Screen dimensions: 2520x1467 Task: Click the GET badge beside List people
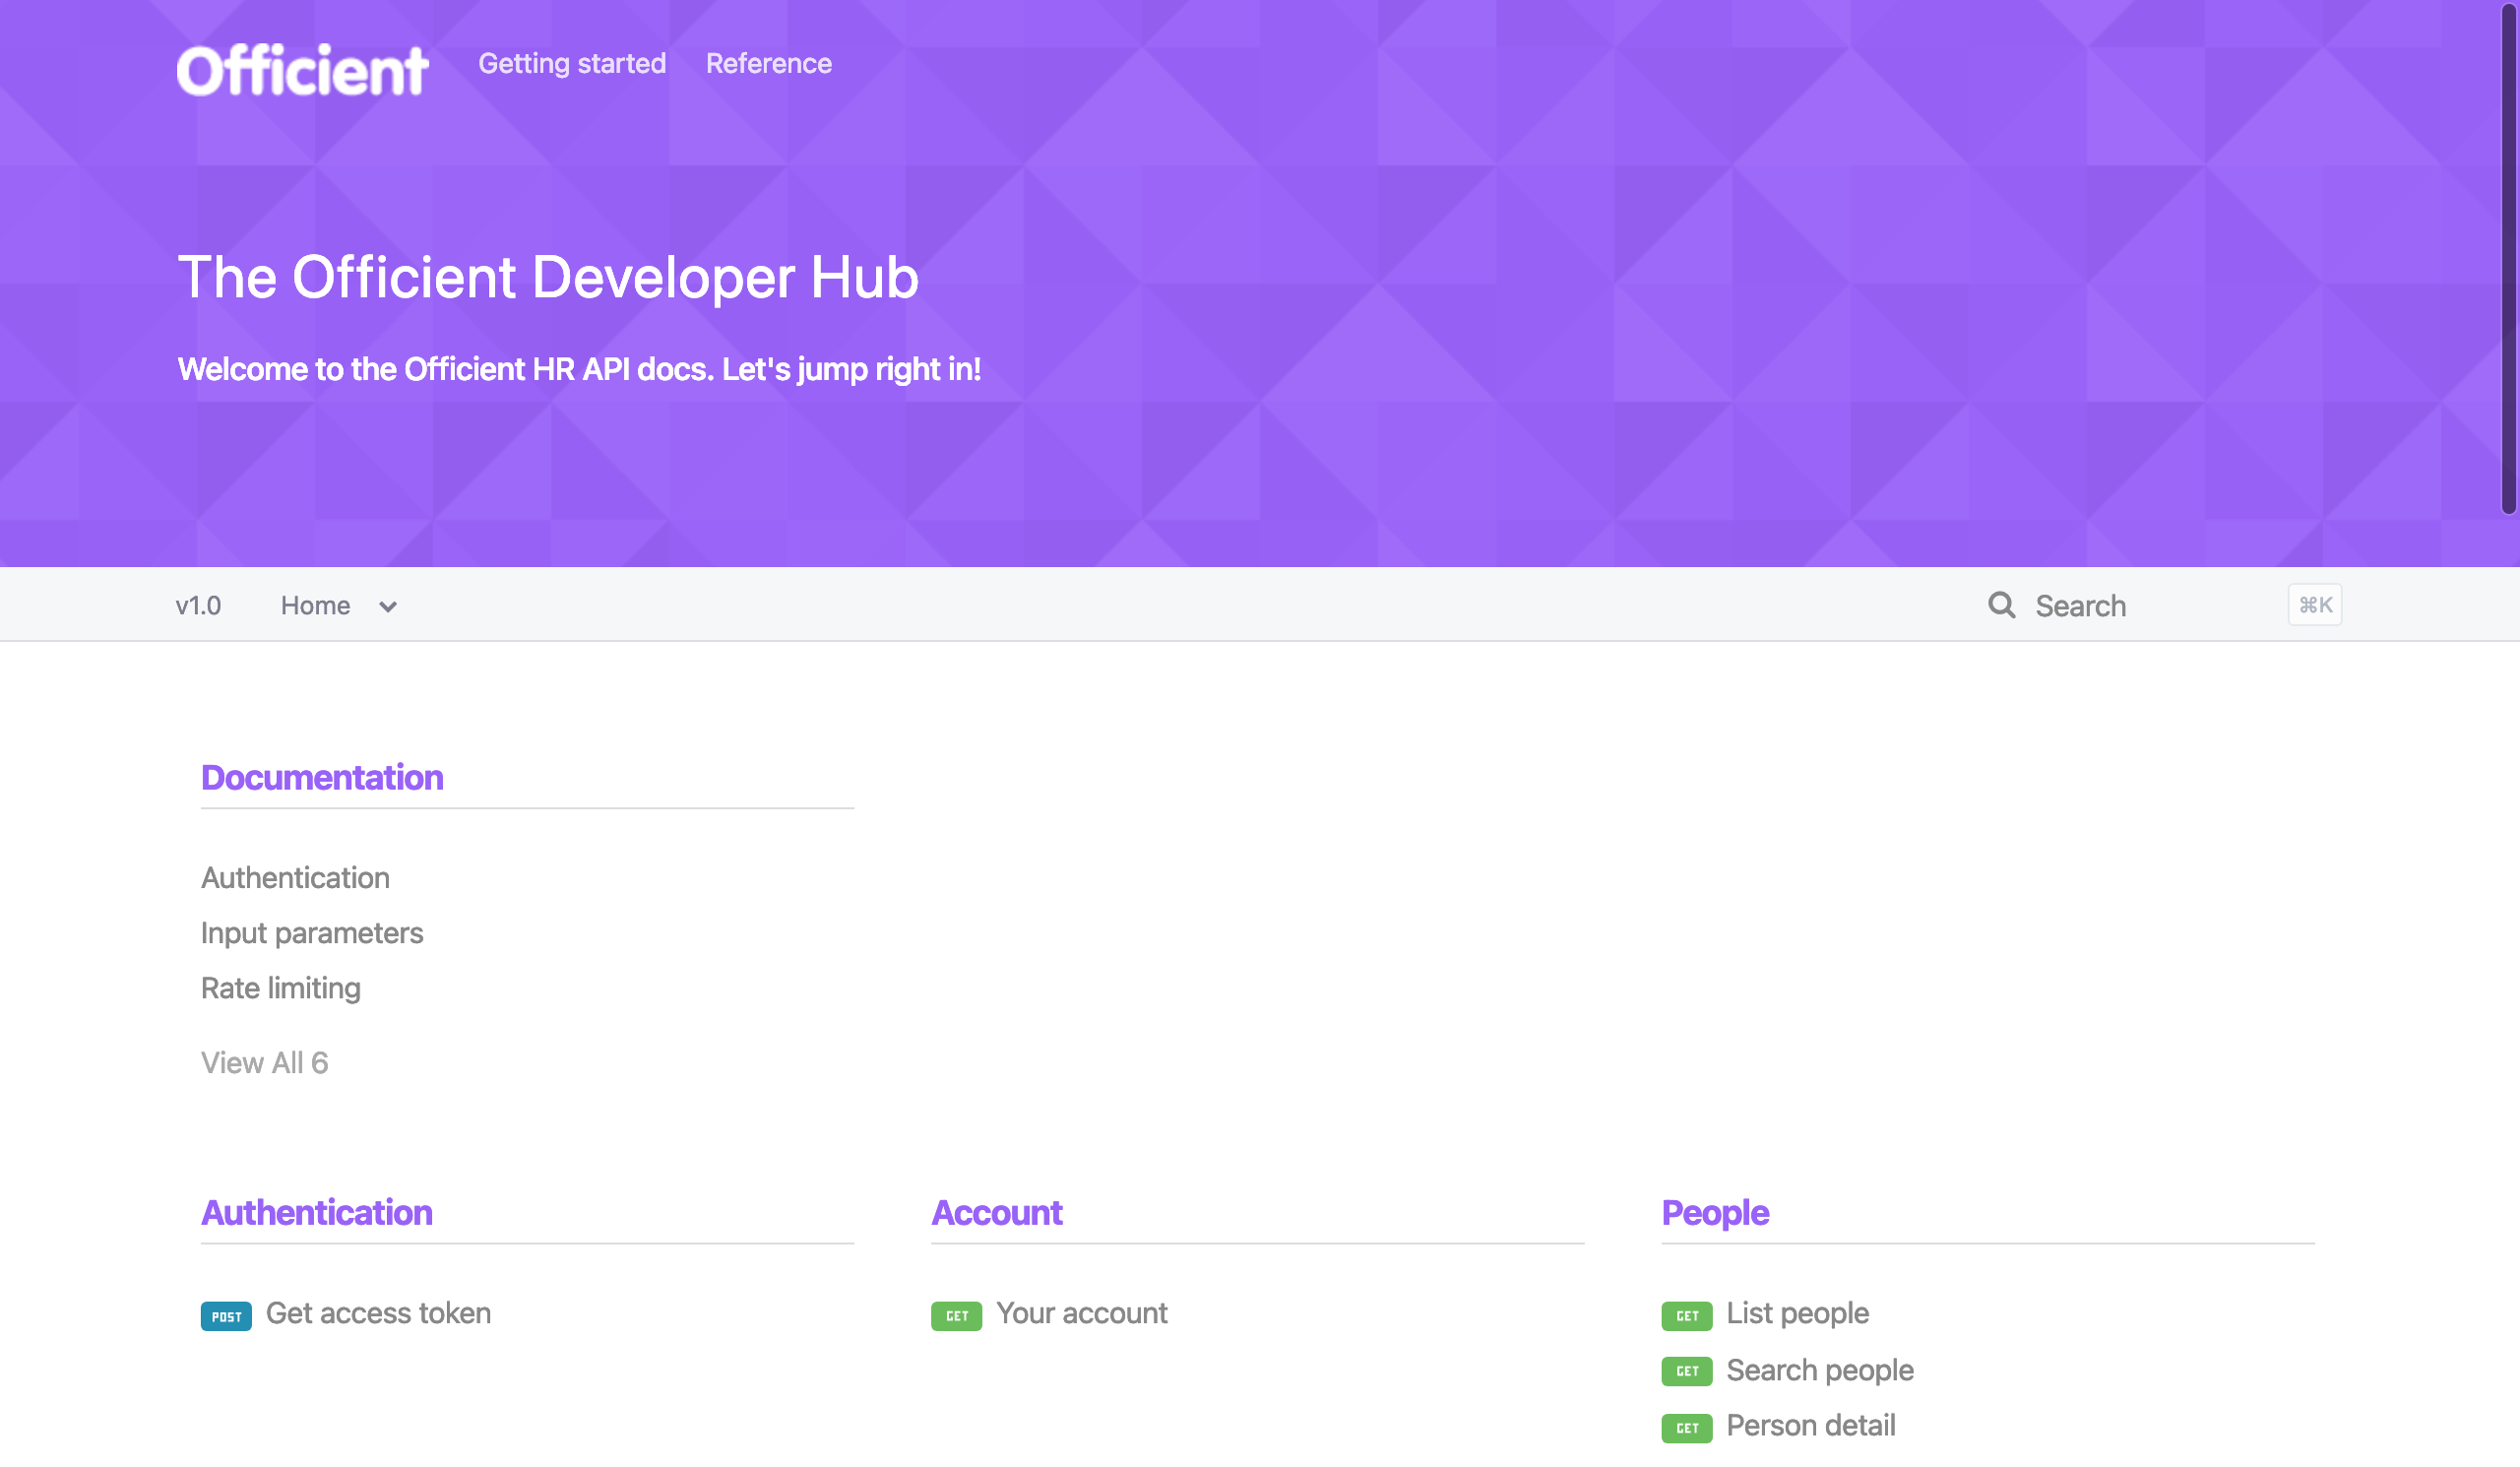(1686, 1316)
